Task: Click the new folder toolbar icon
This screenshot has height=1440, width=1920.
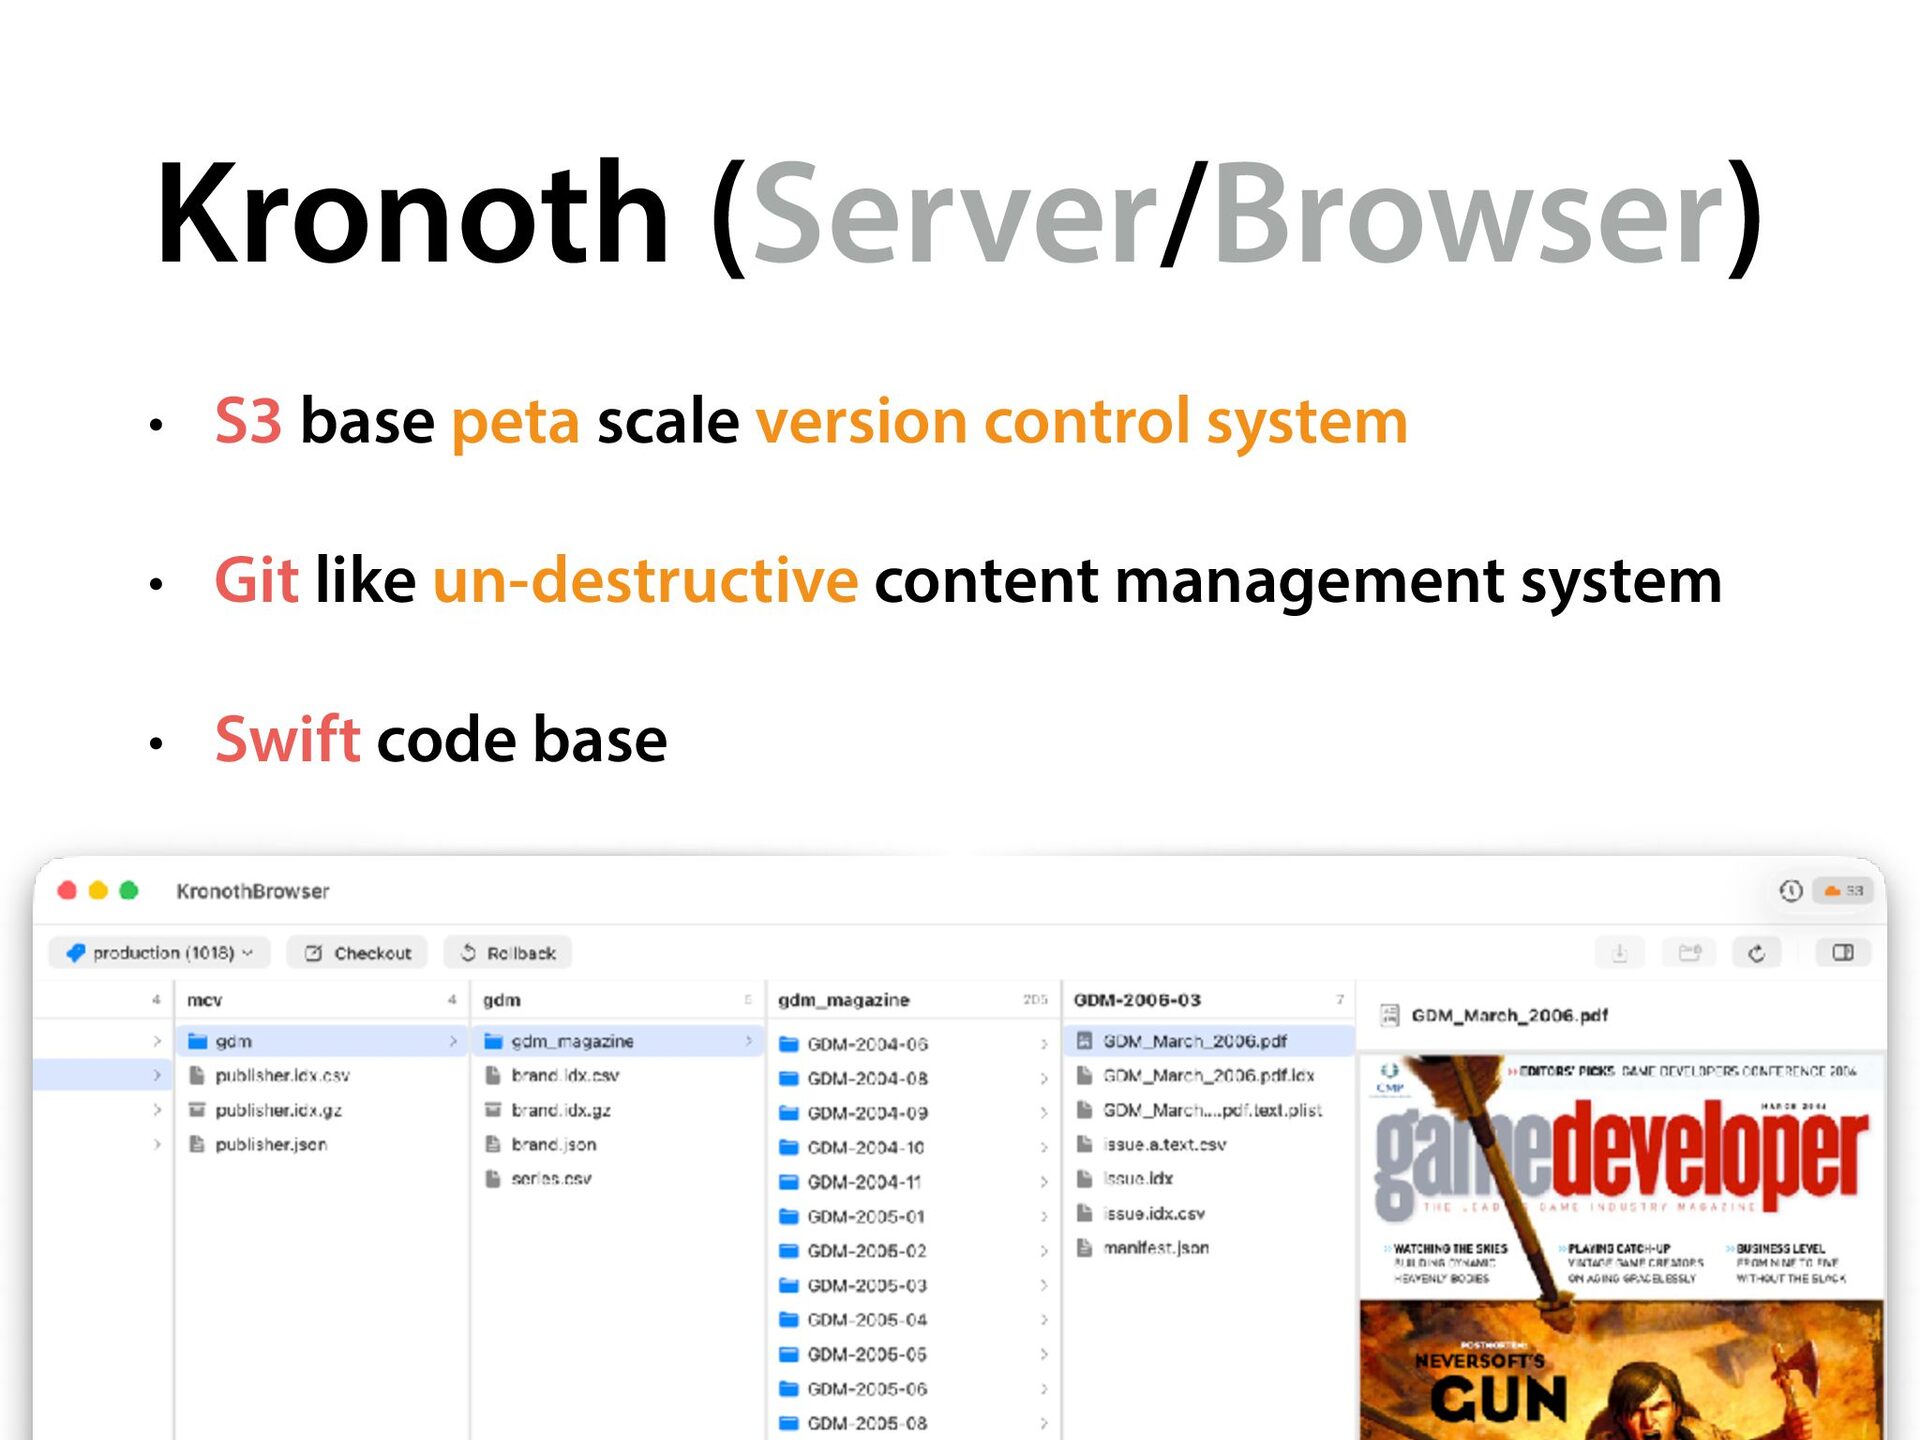Action: pos(1690,953)
